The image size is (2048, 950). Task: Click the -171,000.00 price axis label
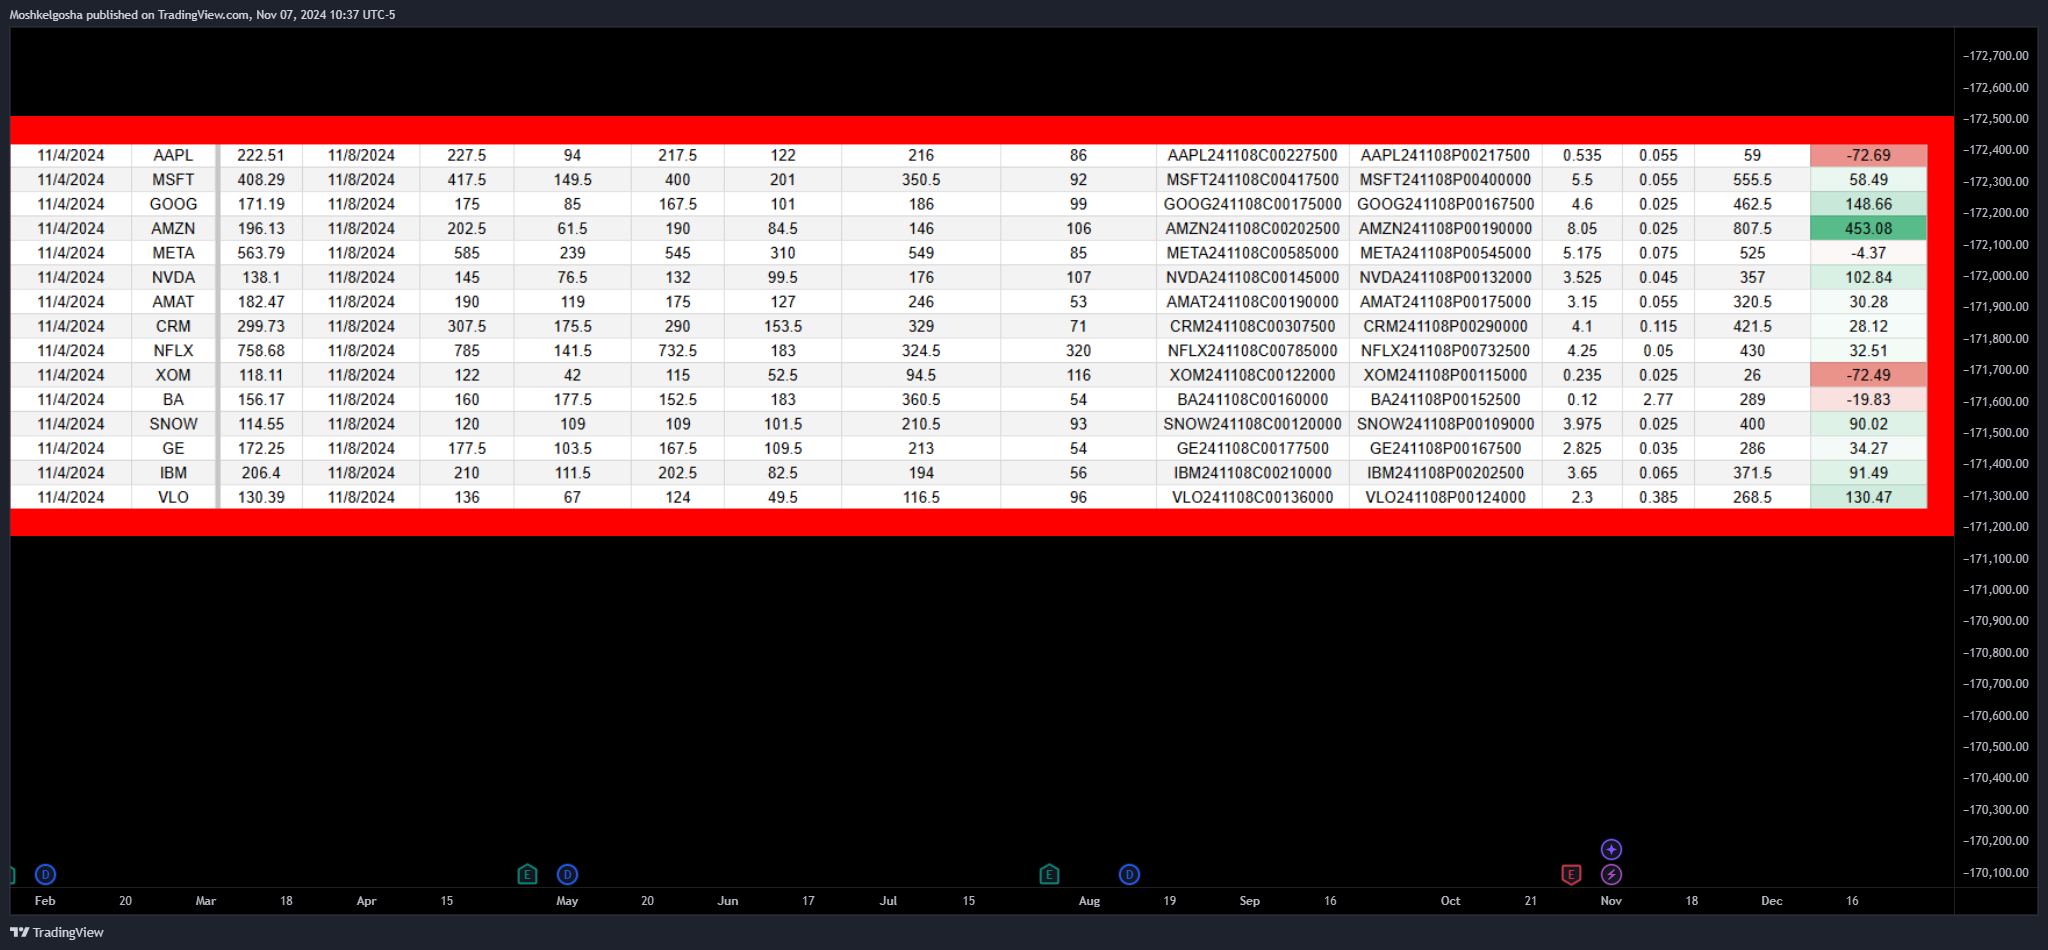(1996, 590)
